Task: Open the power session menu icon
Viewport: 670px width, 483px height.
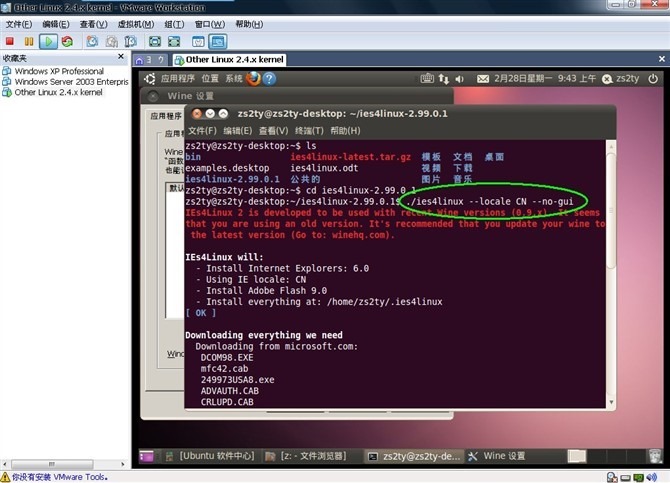Action: tap(653, 79)
